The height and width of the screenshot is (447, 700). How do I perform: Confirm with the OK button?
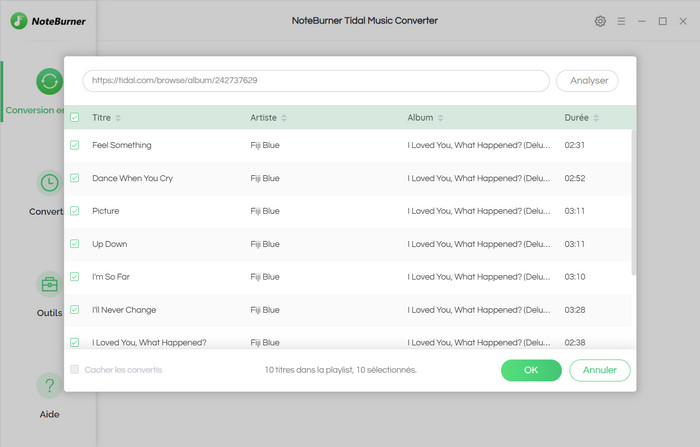pyautogui.click(x=531, y=370)
